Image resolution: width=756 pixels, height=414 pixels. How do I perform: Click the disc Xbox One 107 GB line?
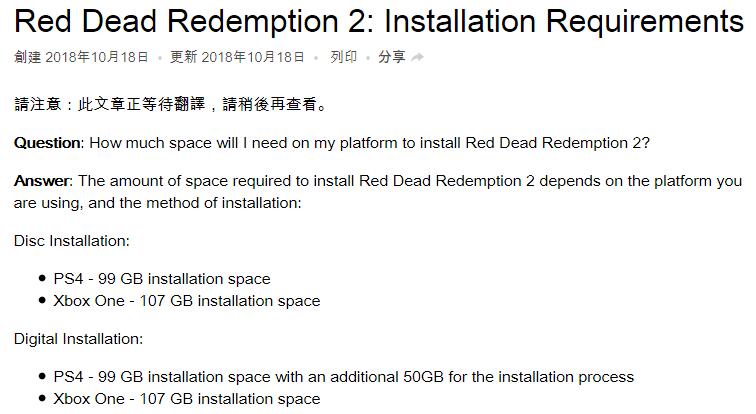187,301
